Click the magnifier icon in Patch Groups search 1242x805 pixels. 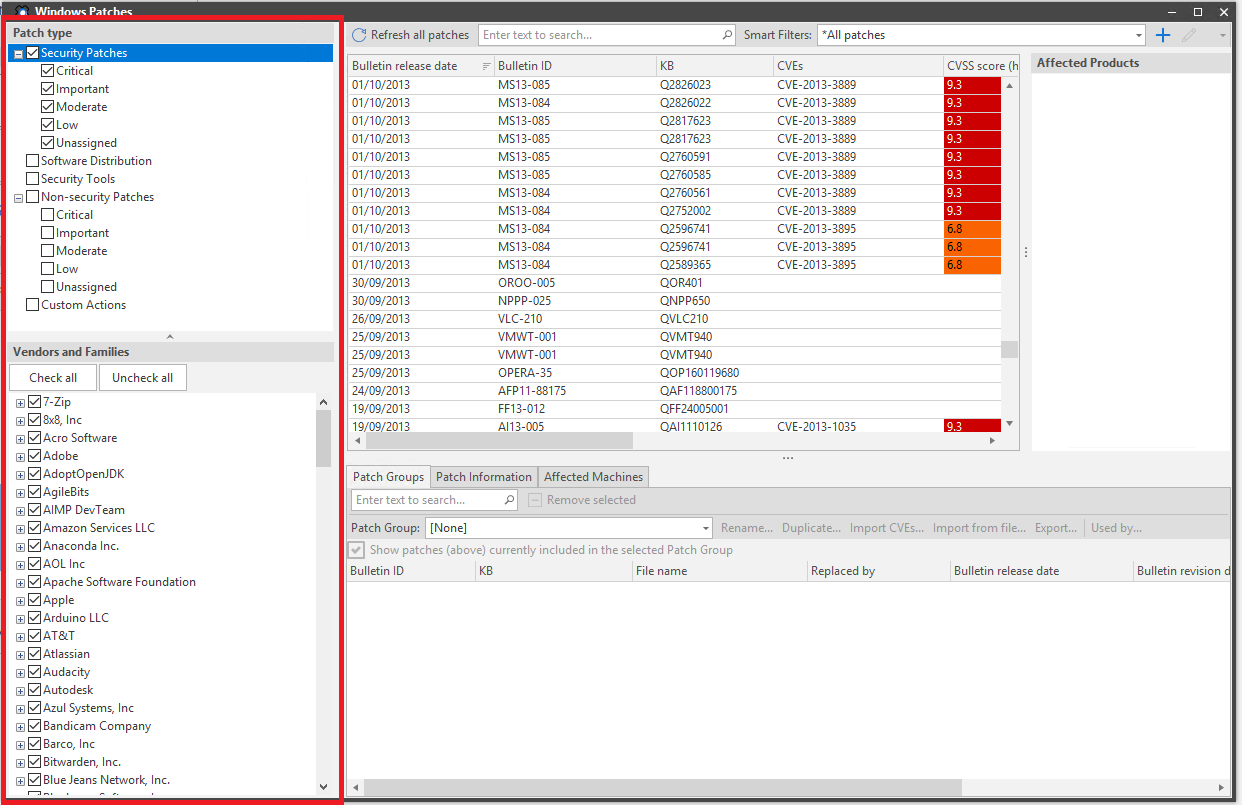pyautogui.click(x=509, y=500)
